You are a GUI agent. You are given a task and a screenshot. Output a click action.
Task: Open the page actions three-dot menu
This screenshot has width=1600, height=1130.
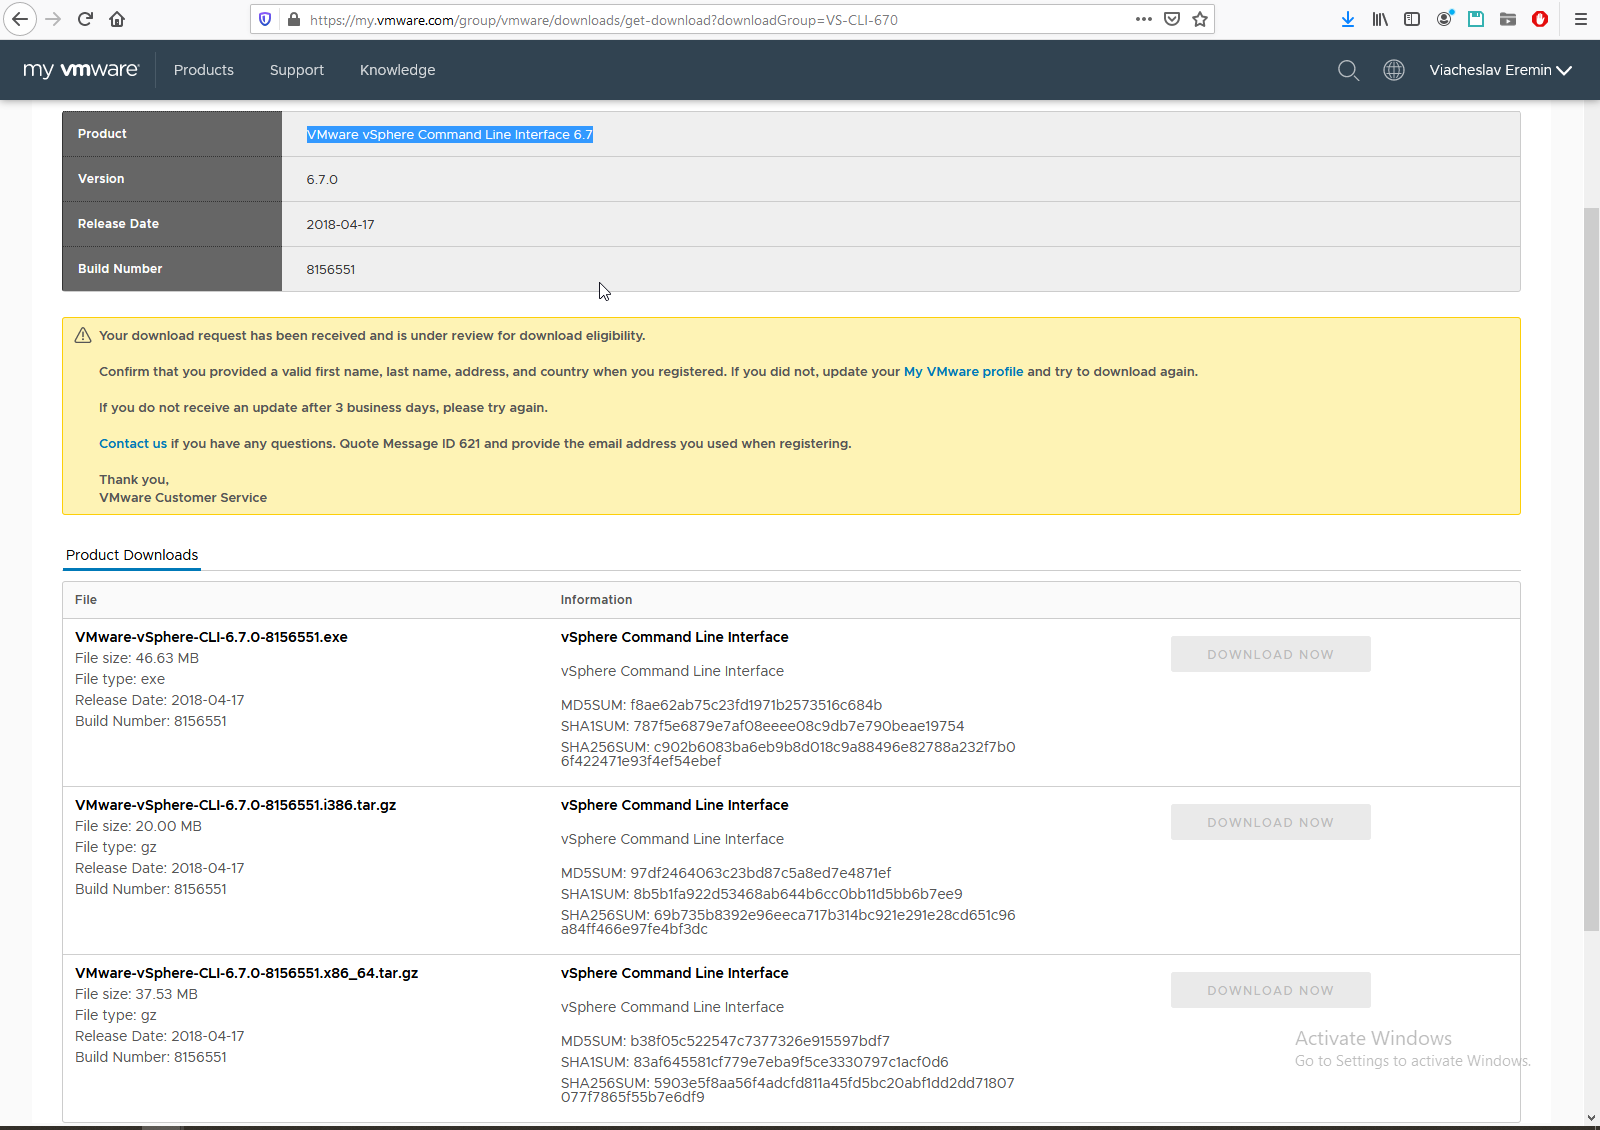click(x=1144, y=19)
